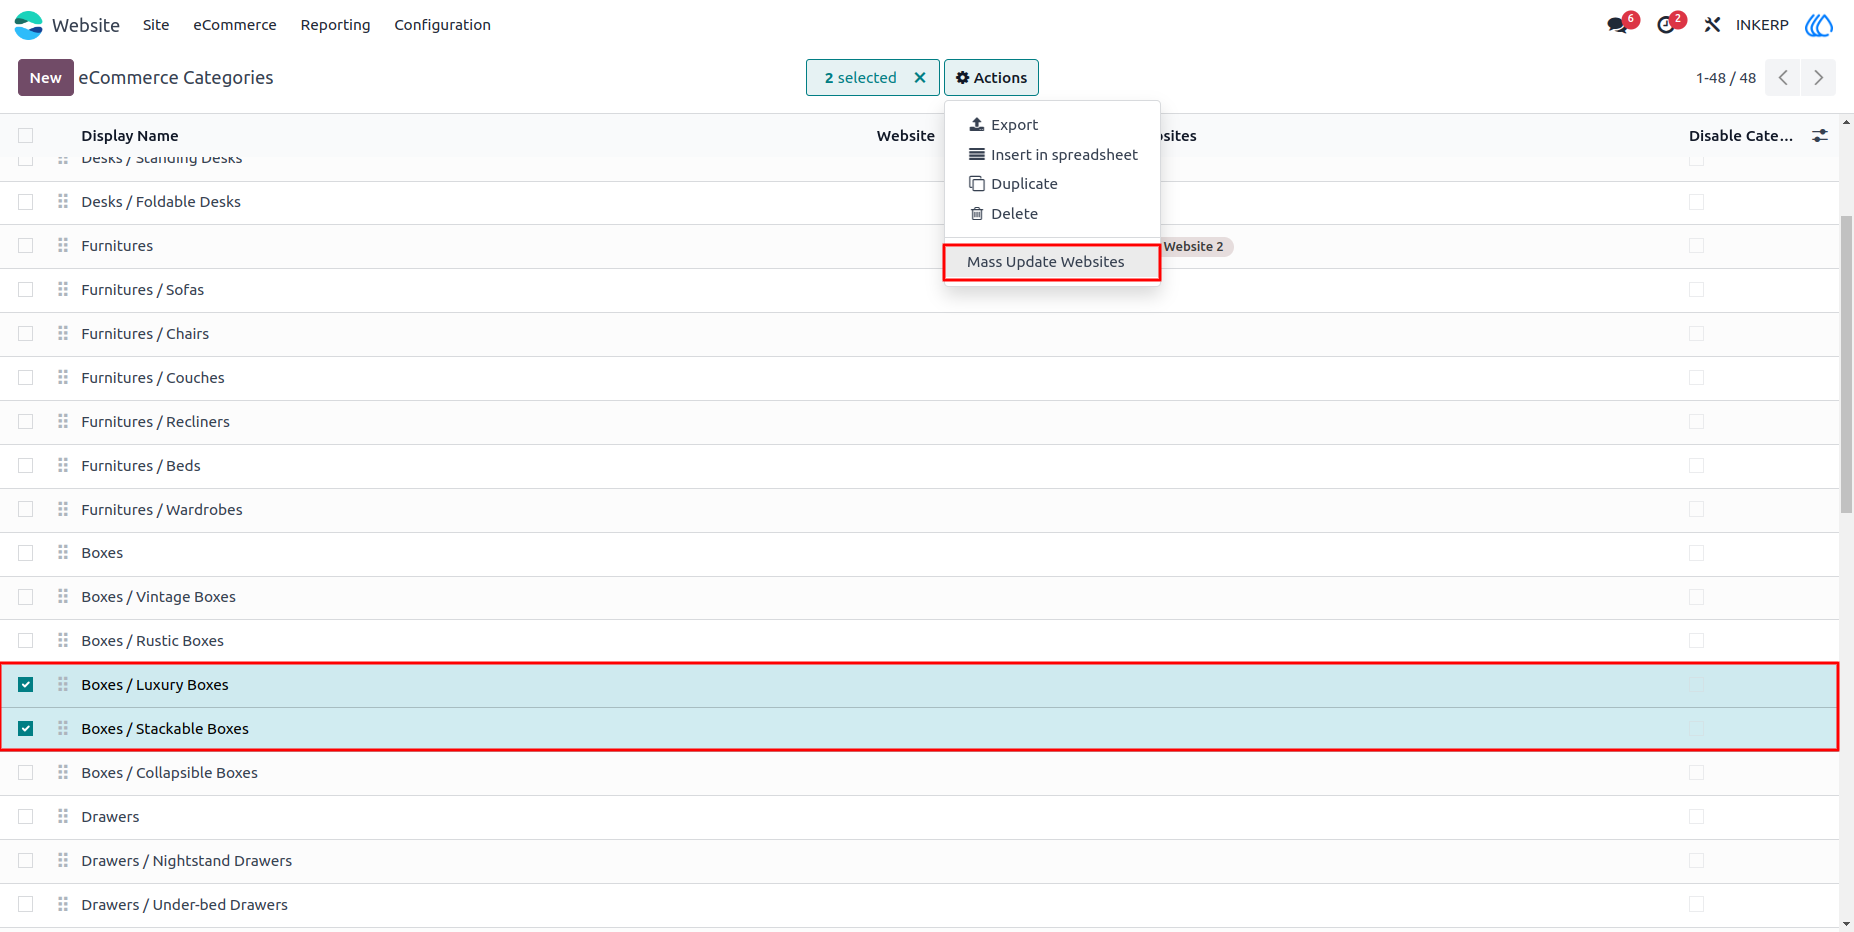Click drag handle of Drawers / Nightstand Drawers
This screenshot has width=1854, height=932.
click(x=63, y=860)
